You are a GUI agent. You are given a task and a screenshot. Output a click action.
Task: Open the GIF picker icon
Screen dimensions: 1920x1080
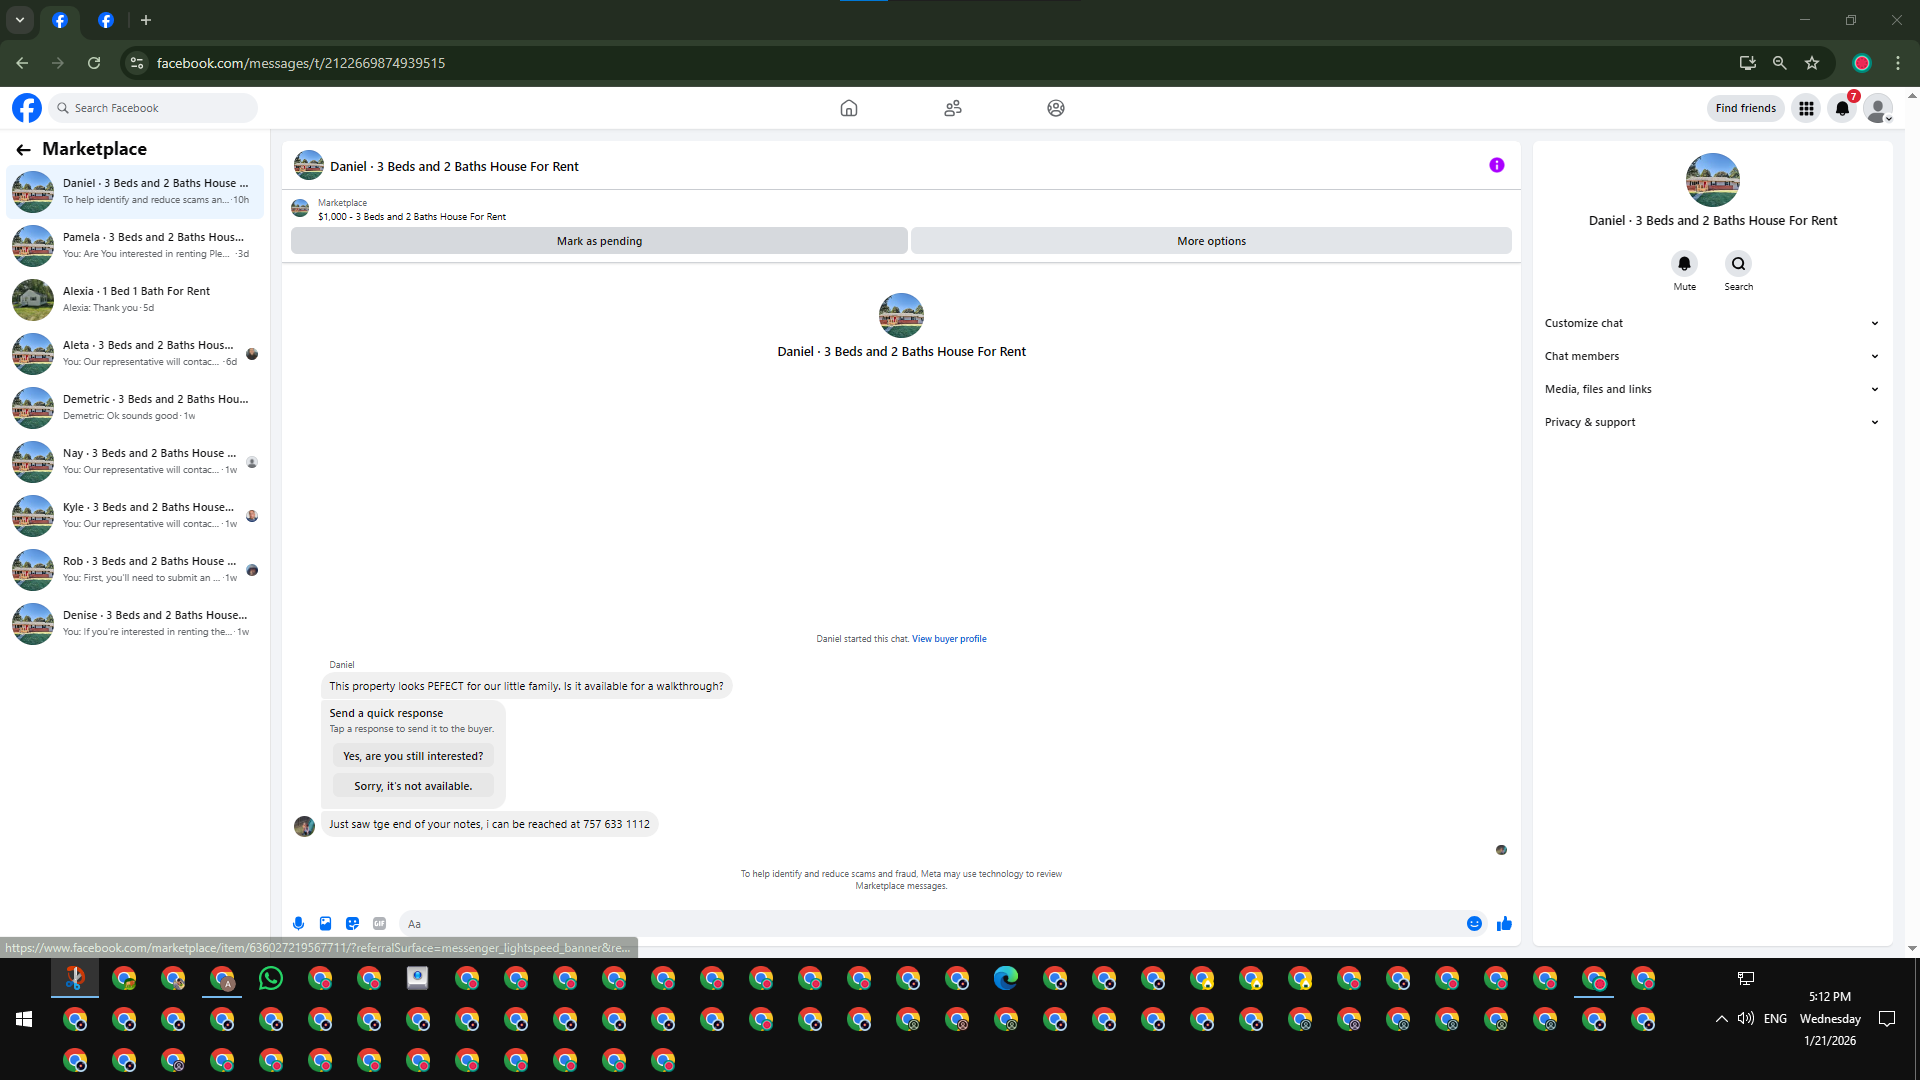tap(379, 924)
